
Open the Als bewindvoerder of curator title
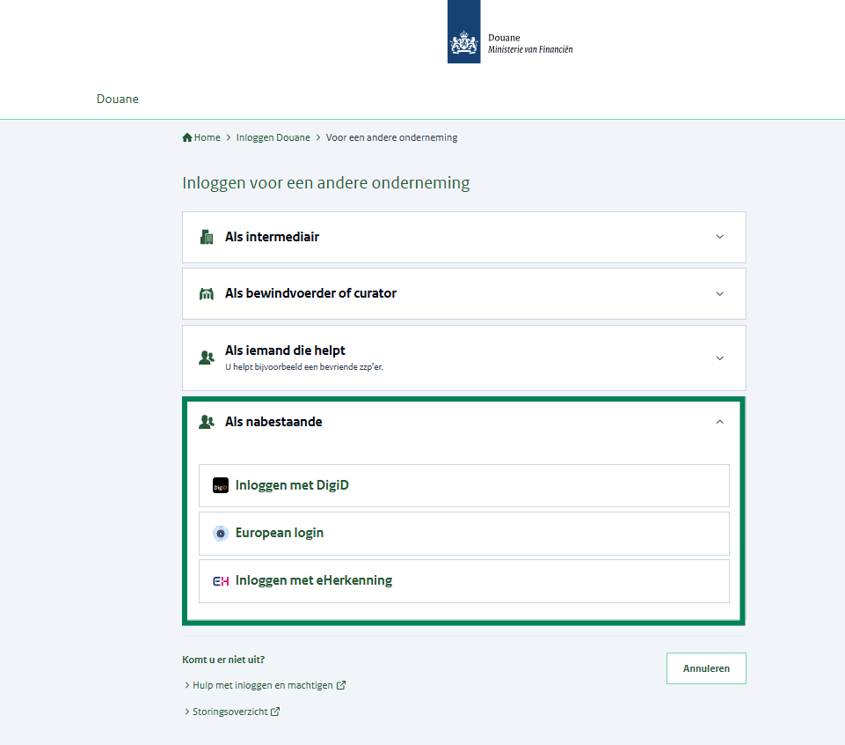[x=311, y=293]
